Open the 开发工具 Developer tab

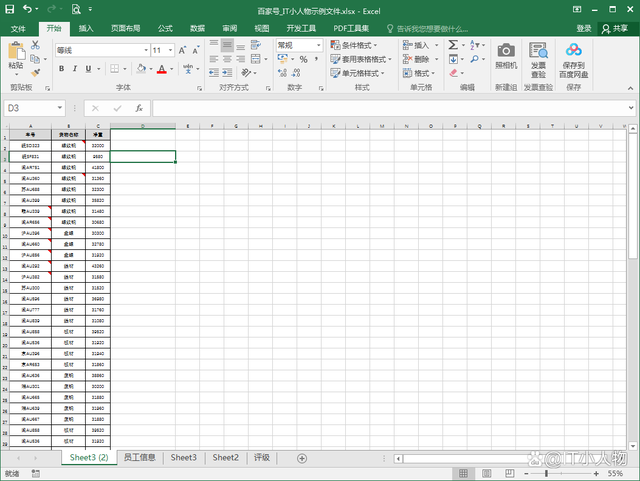(x=301, y=29)
